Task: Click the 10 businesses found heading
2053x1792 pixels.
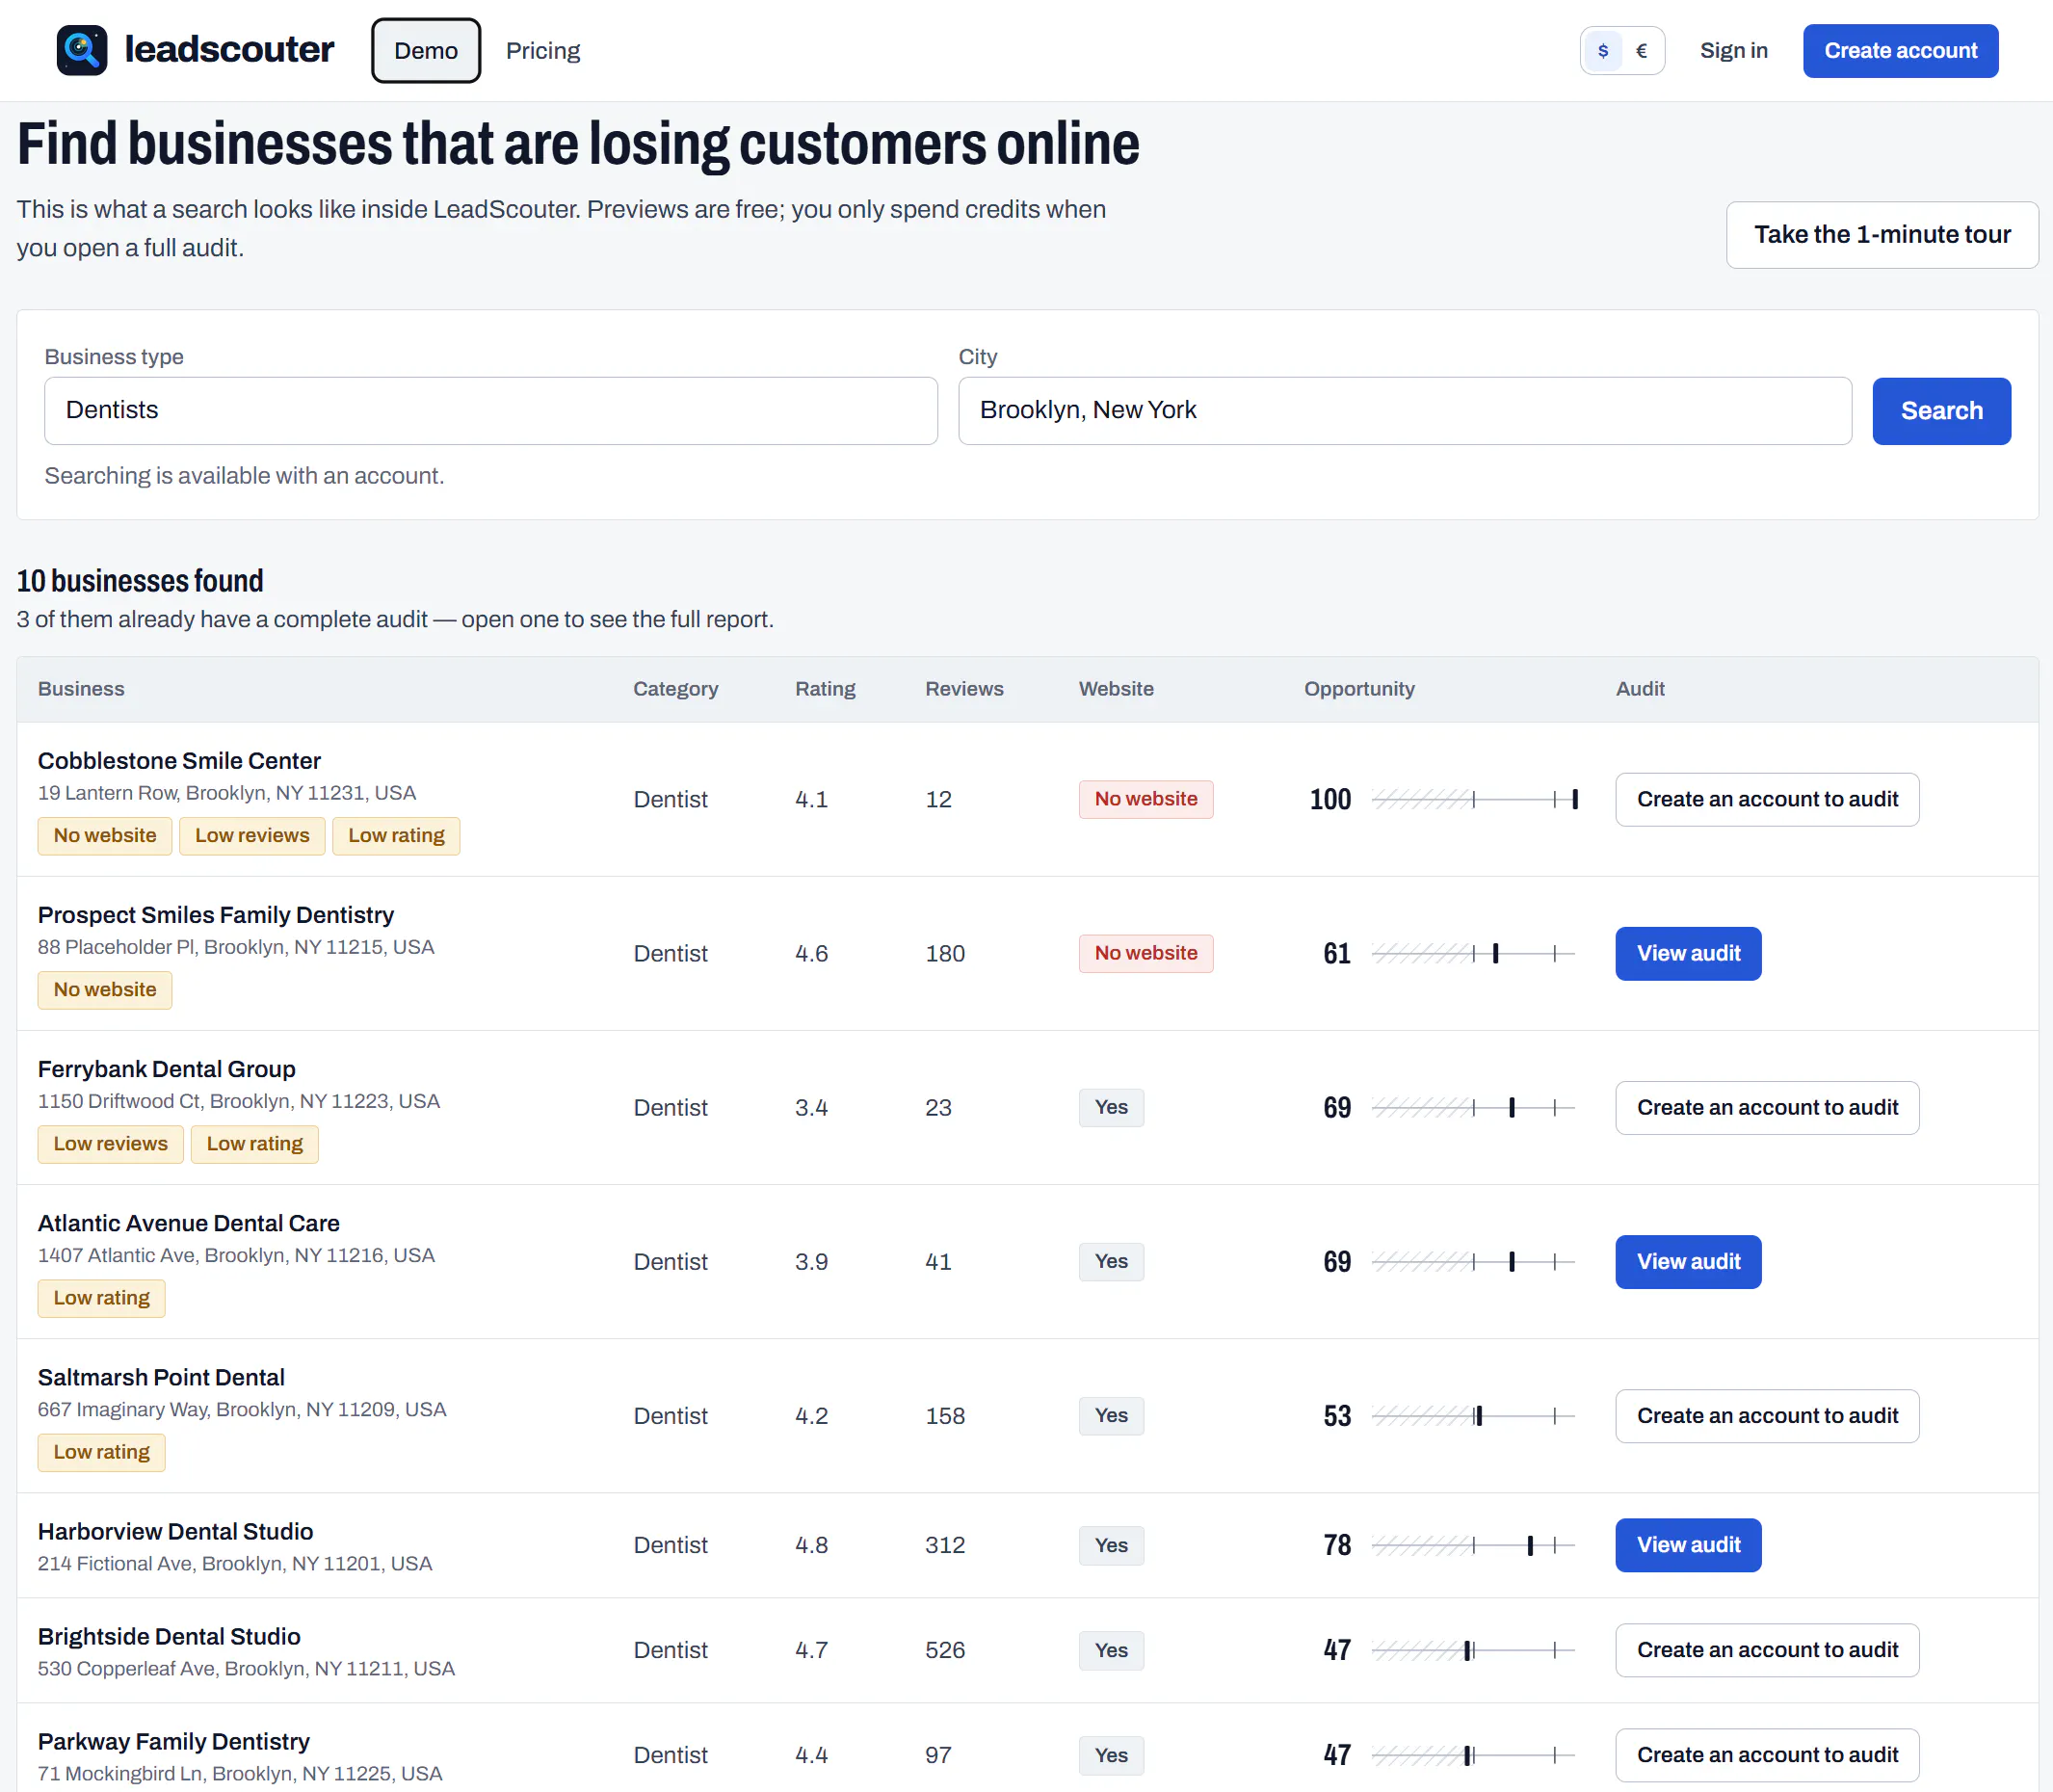Action: point(140,581)
